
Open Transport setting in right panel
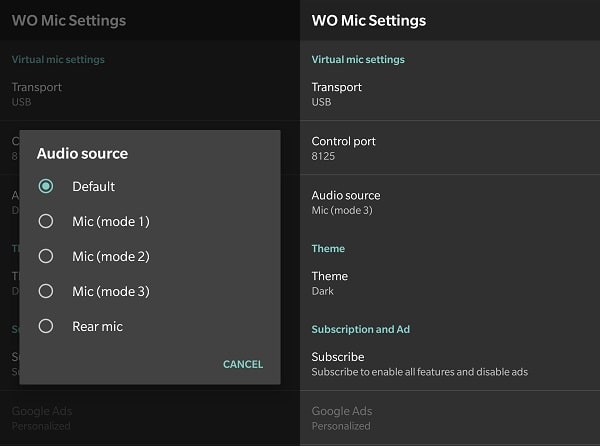(450, 94)
